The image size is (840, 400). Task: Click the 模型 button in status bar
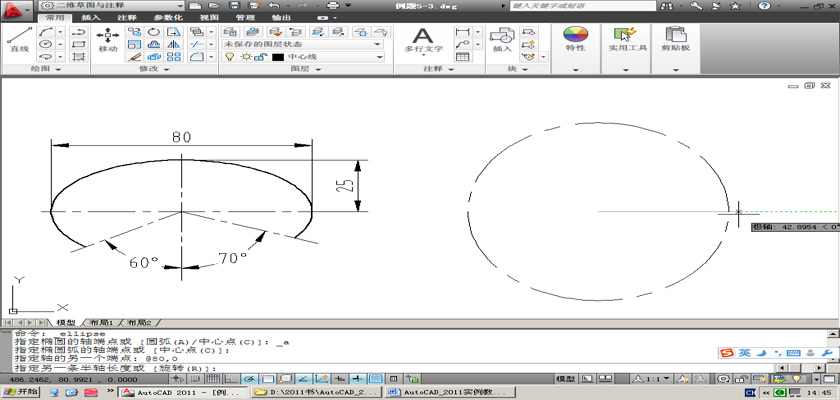pyautogui.click(x=565, y=379)
